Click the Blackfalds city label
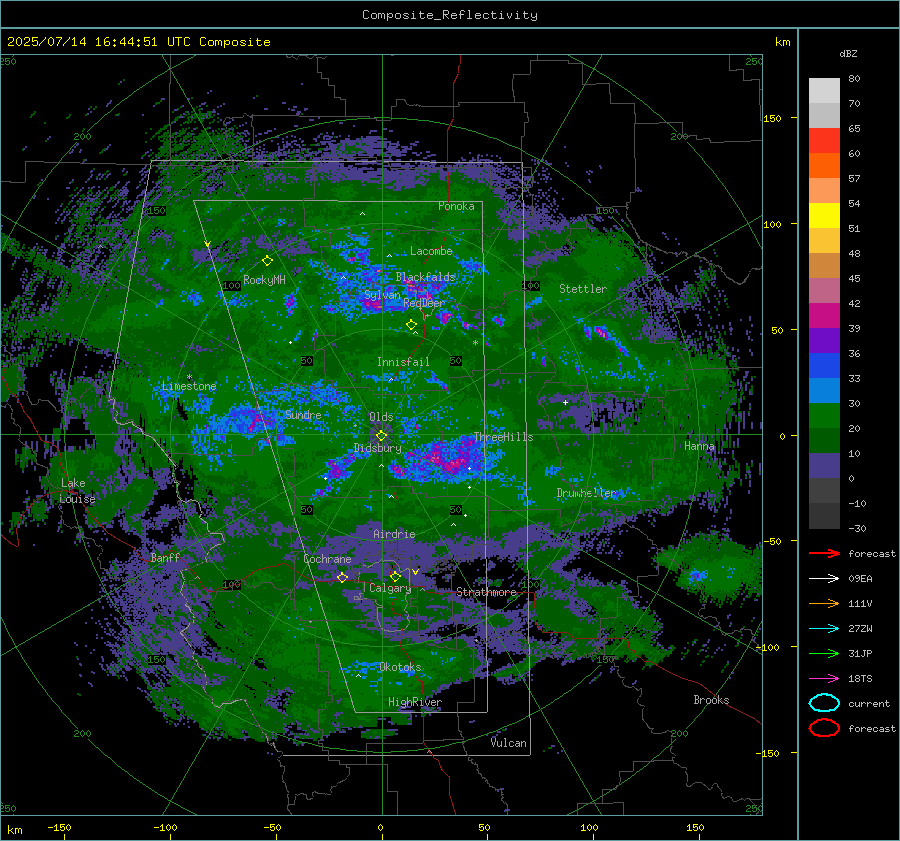 [x=425, y=277]
